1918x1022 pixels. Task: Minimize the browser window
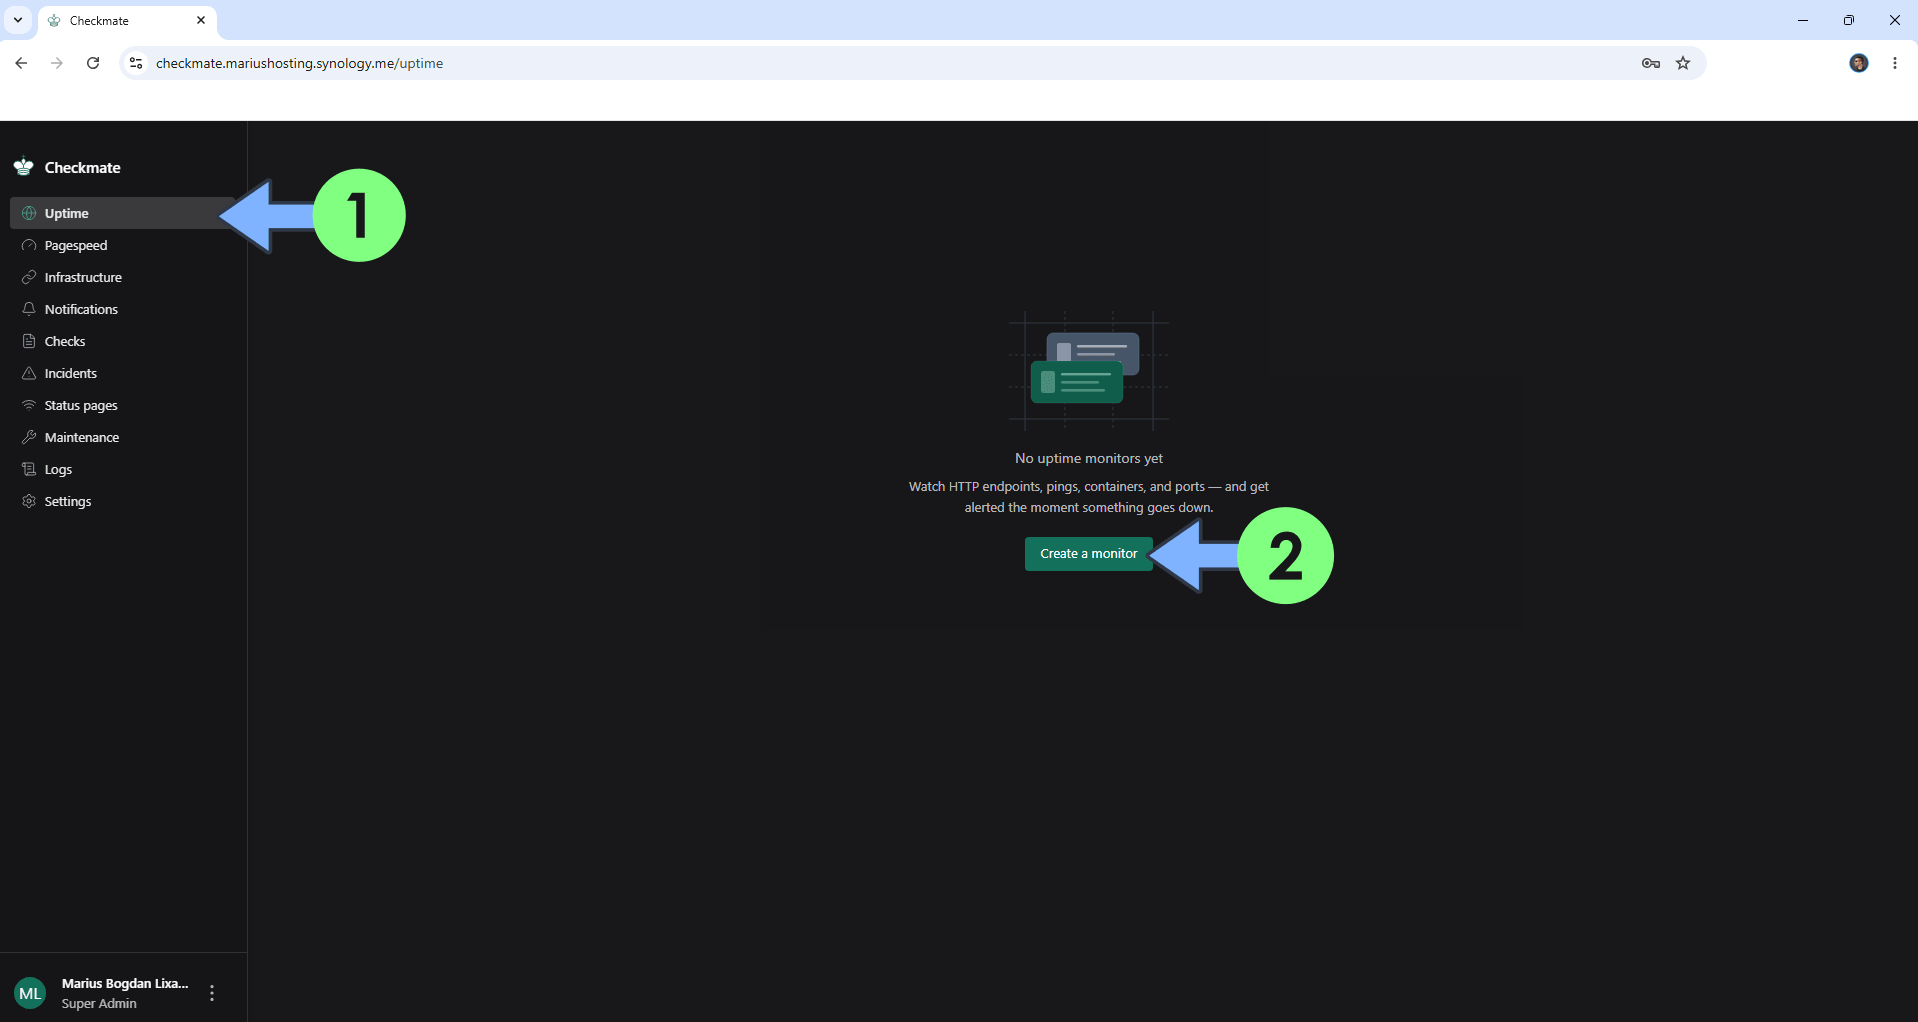[x=1803, y=20]
